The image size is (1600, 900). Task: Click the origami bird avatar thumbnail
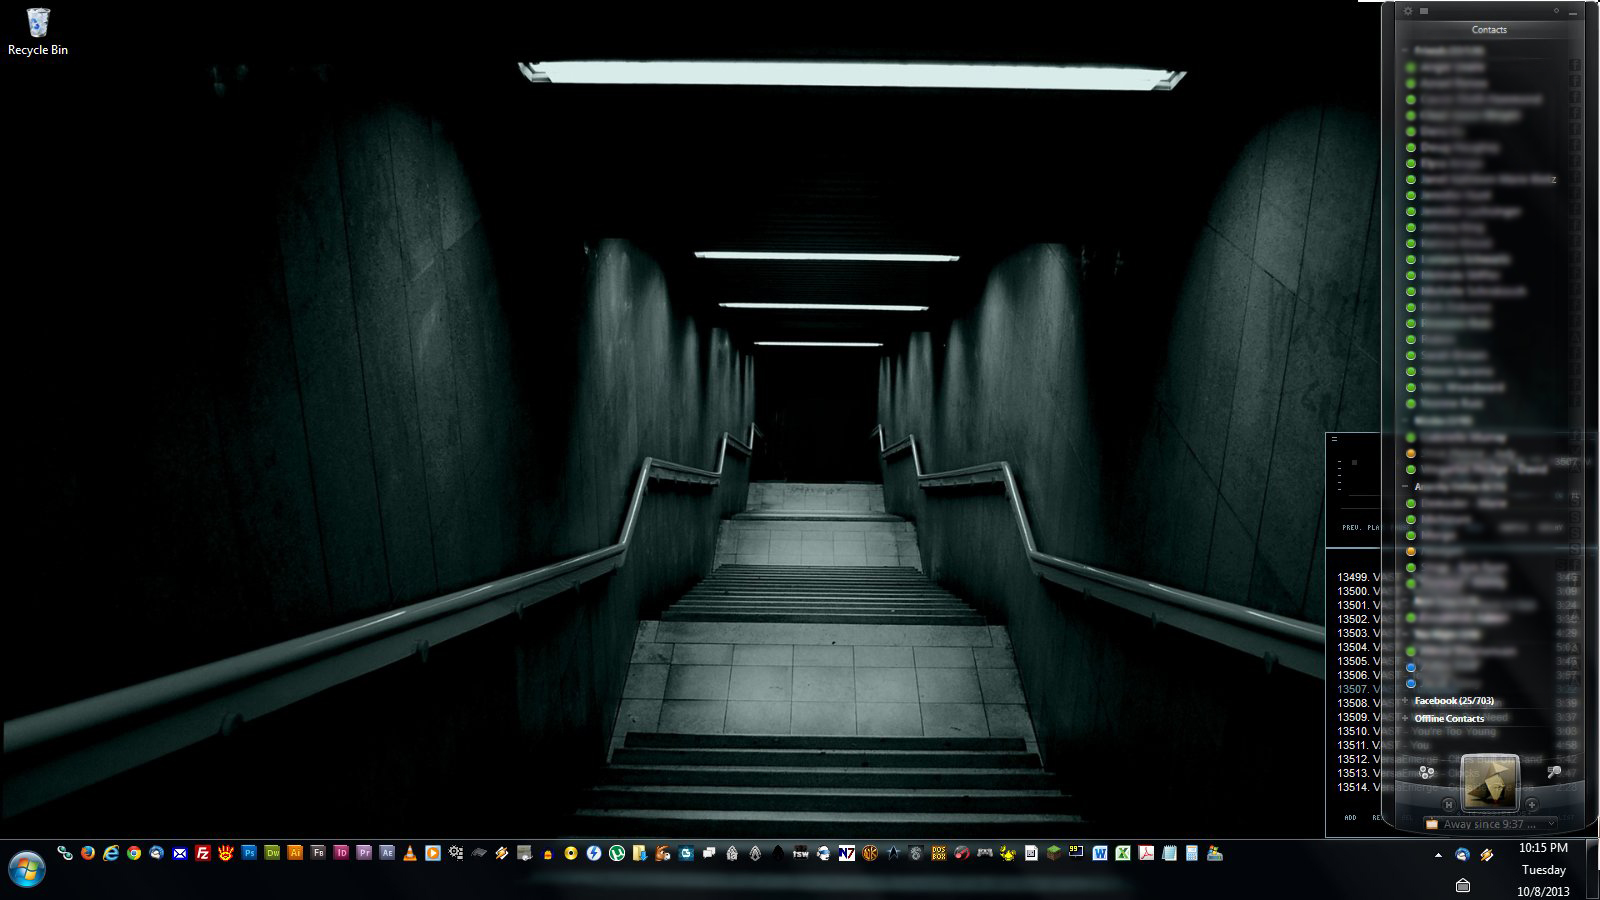click(1490, 783)
